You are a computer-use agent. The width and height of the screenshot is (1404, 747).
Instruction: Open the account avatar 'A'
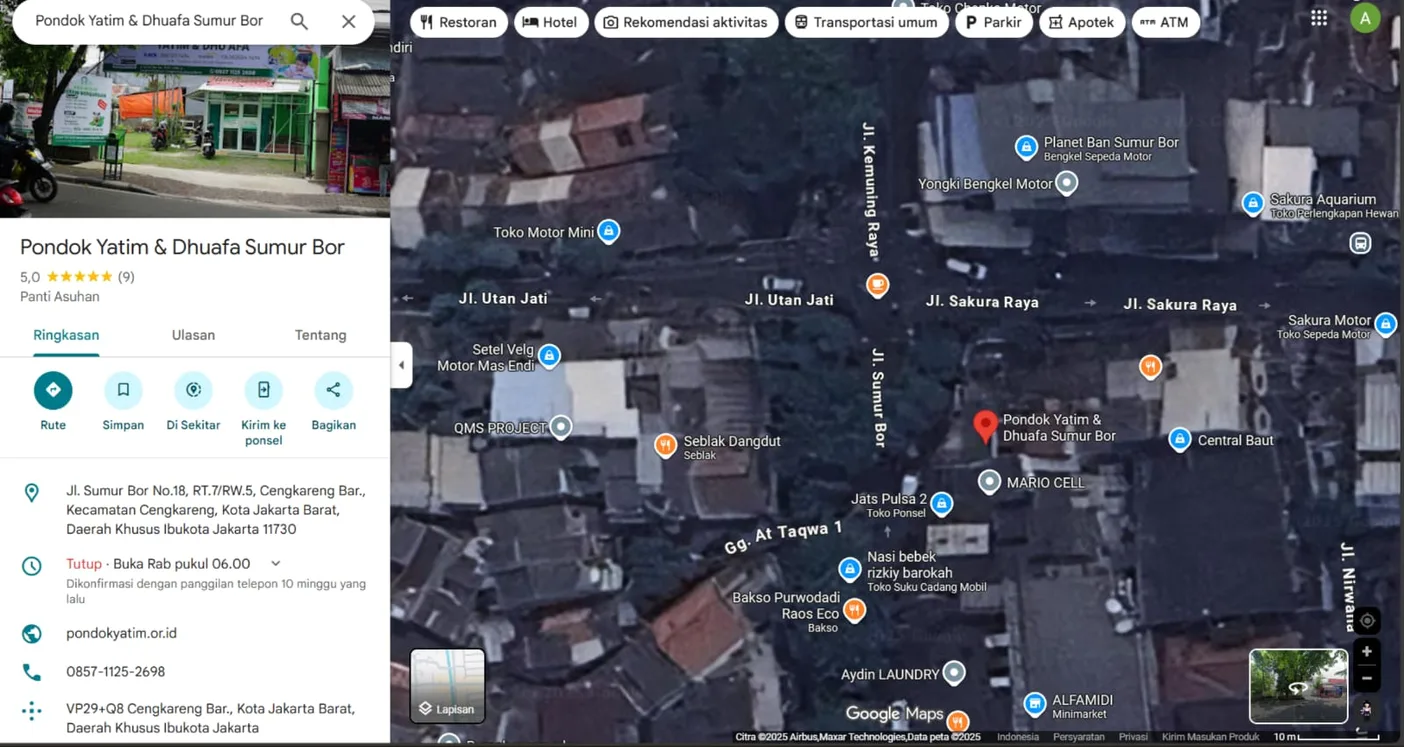coord(1365,18)
